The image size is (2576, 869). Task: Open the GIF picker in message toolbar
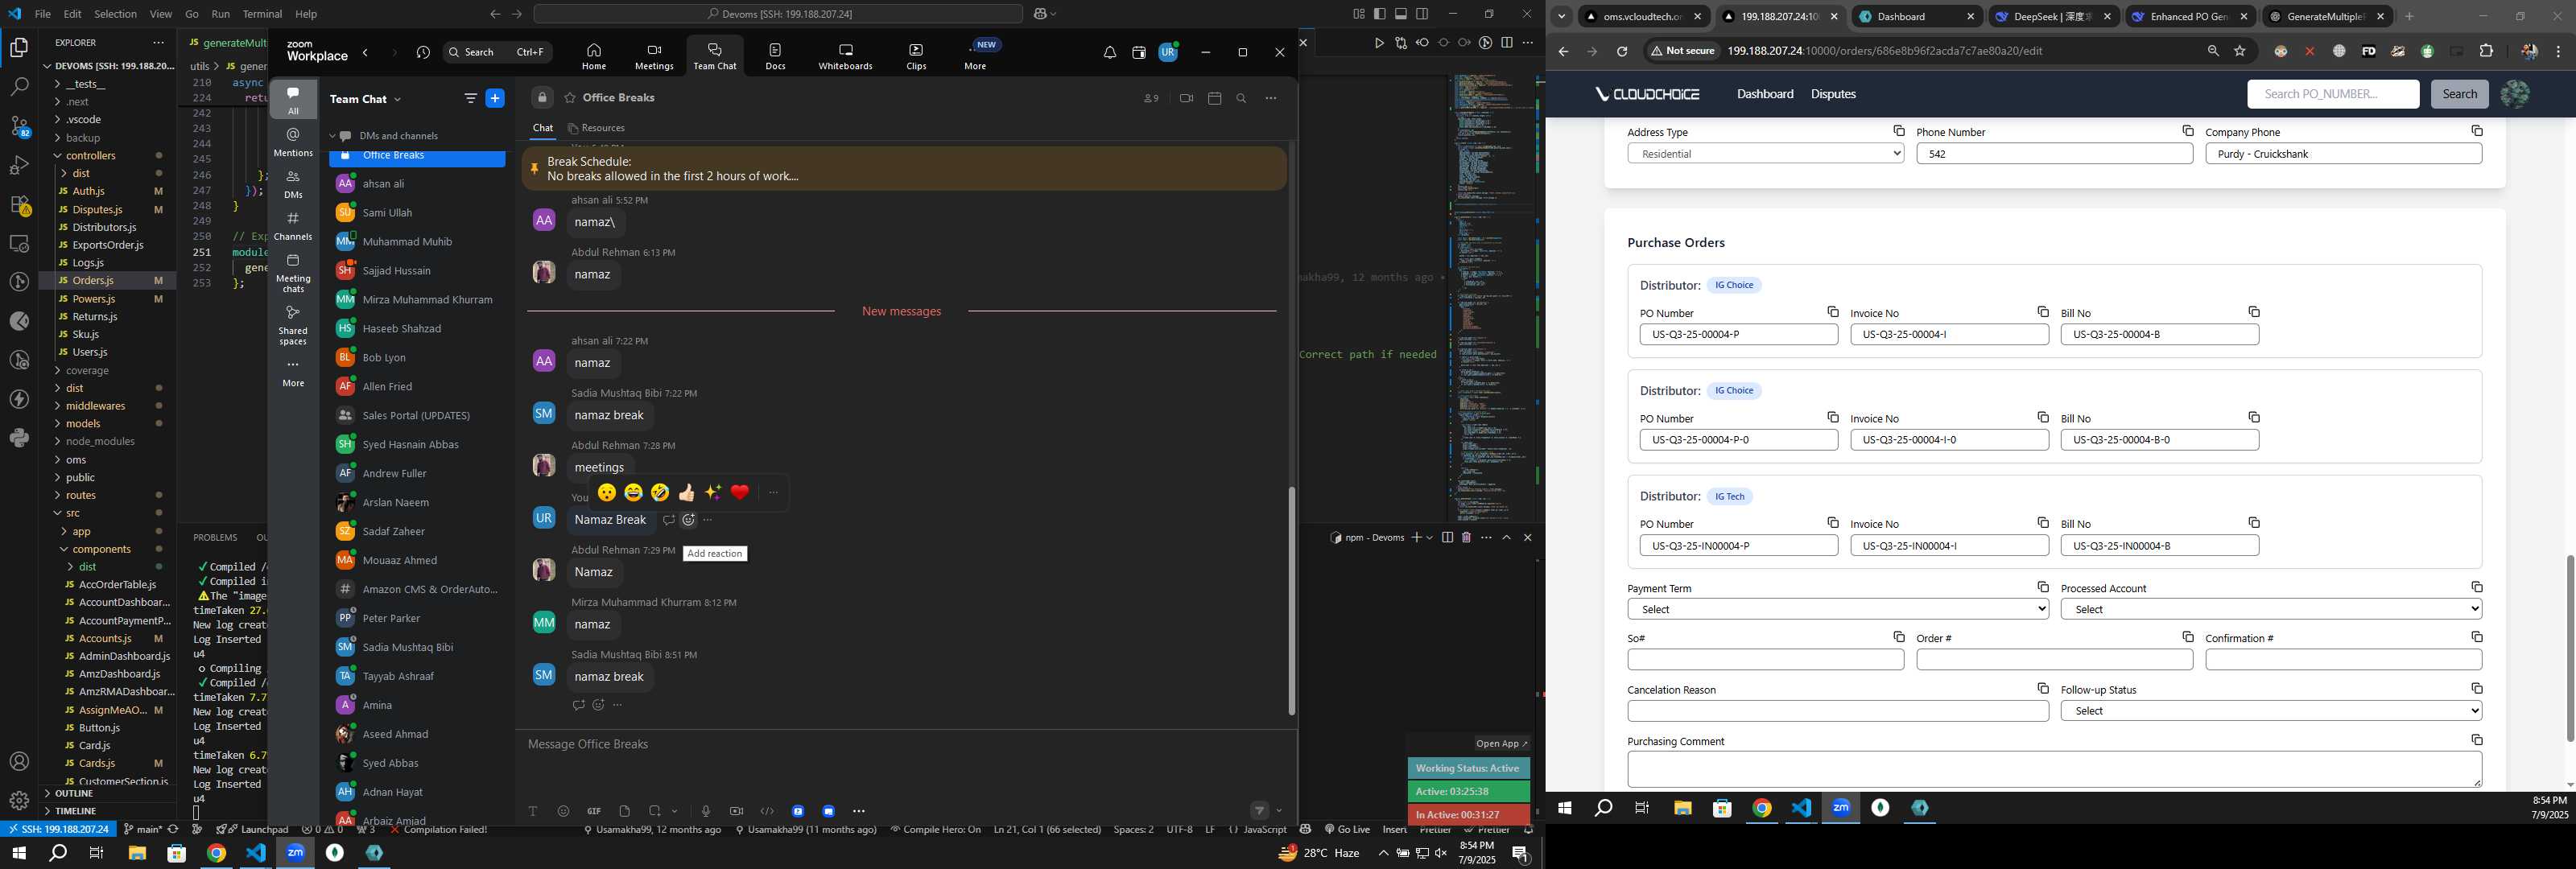[593, 811]
